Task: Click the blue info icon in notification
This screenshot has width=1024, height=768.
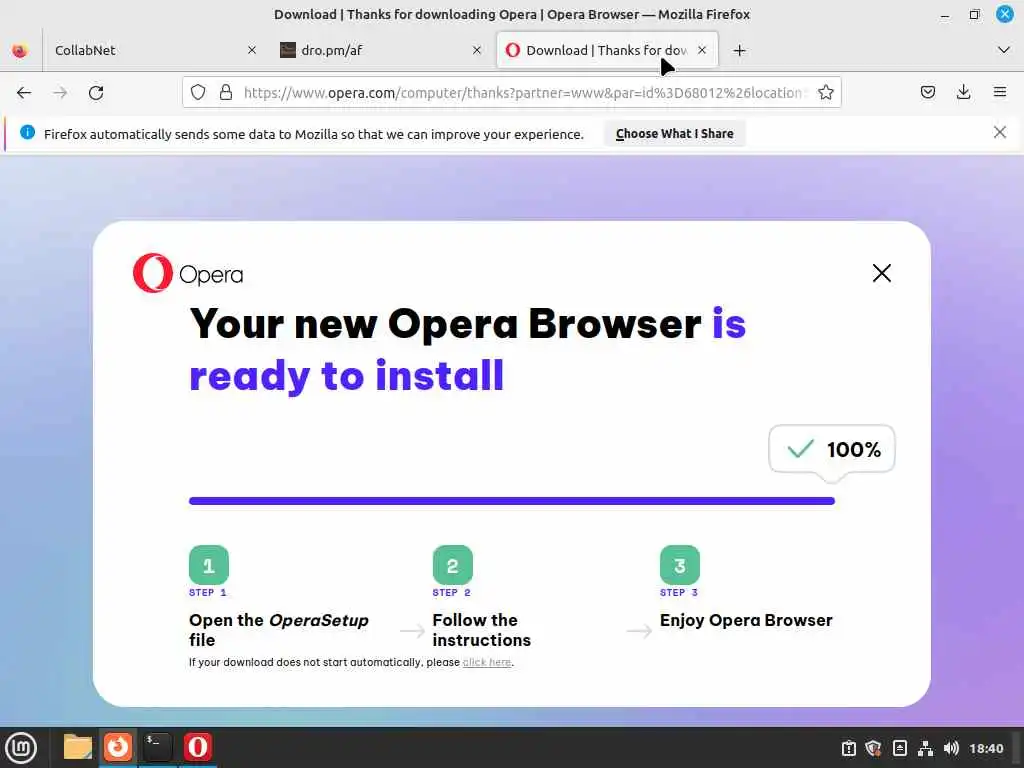Action: coord(27,133)
